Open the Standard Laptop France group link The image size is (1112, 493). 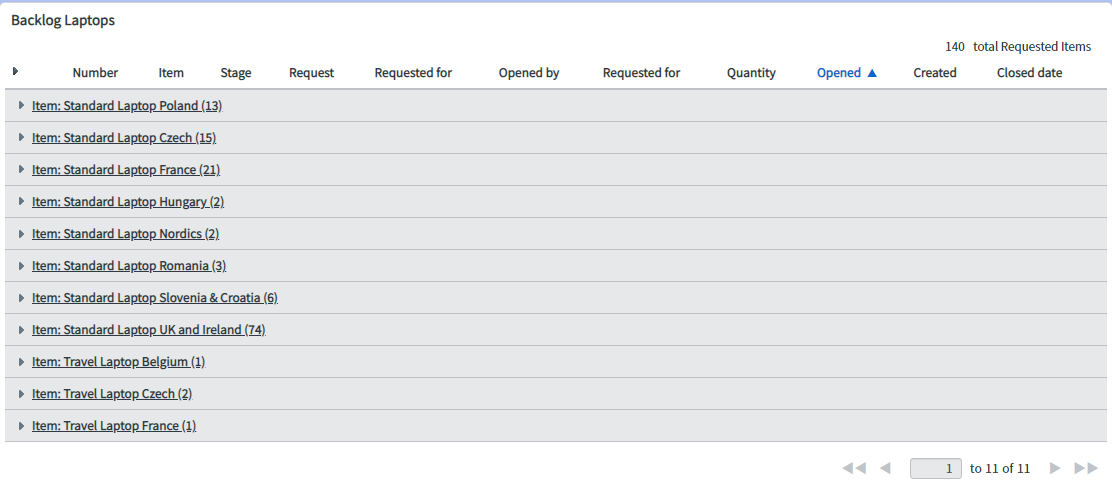[x=126, y=170]
